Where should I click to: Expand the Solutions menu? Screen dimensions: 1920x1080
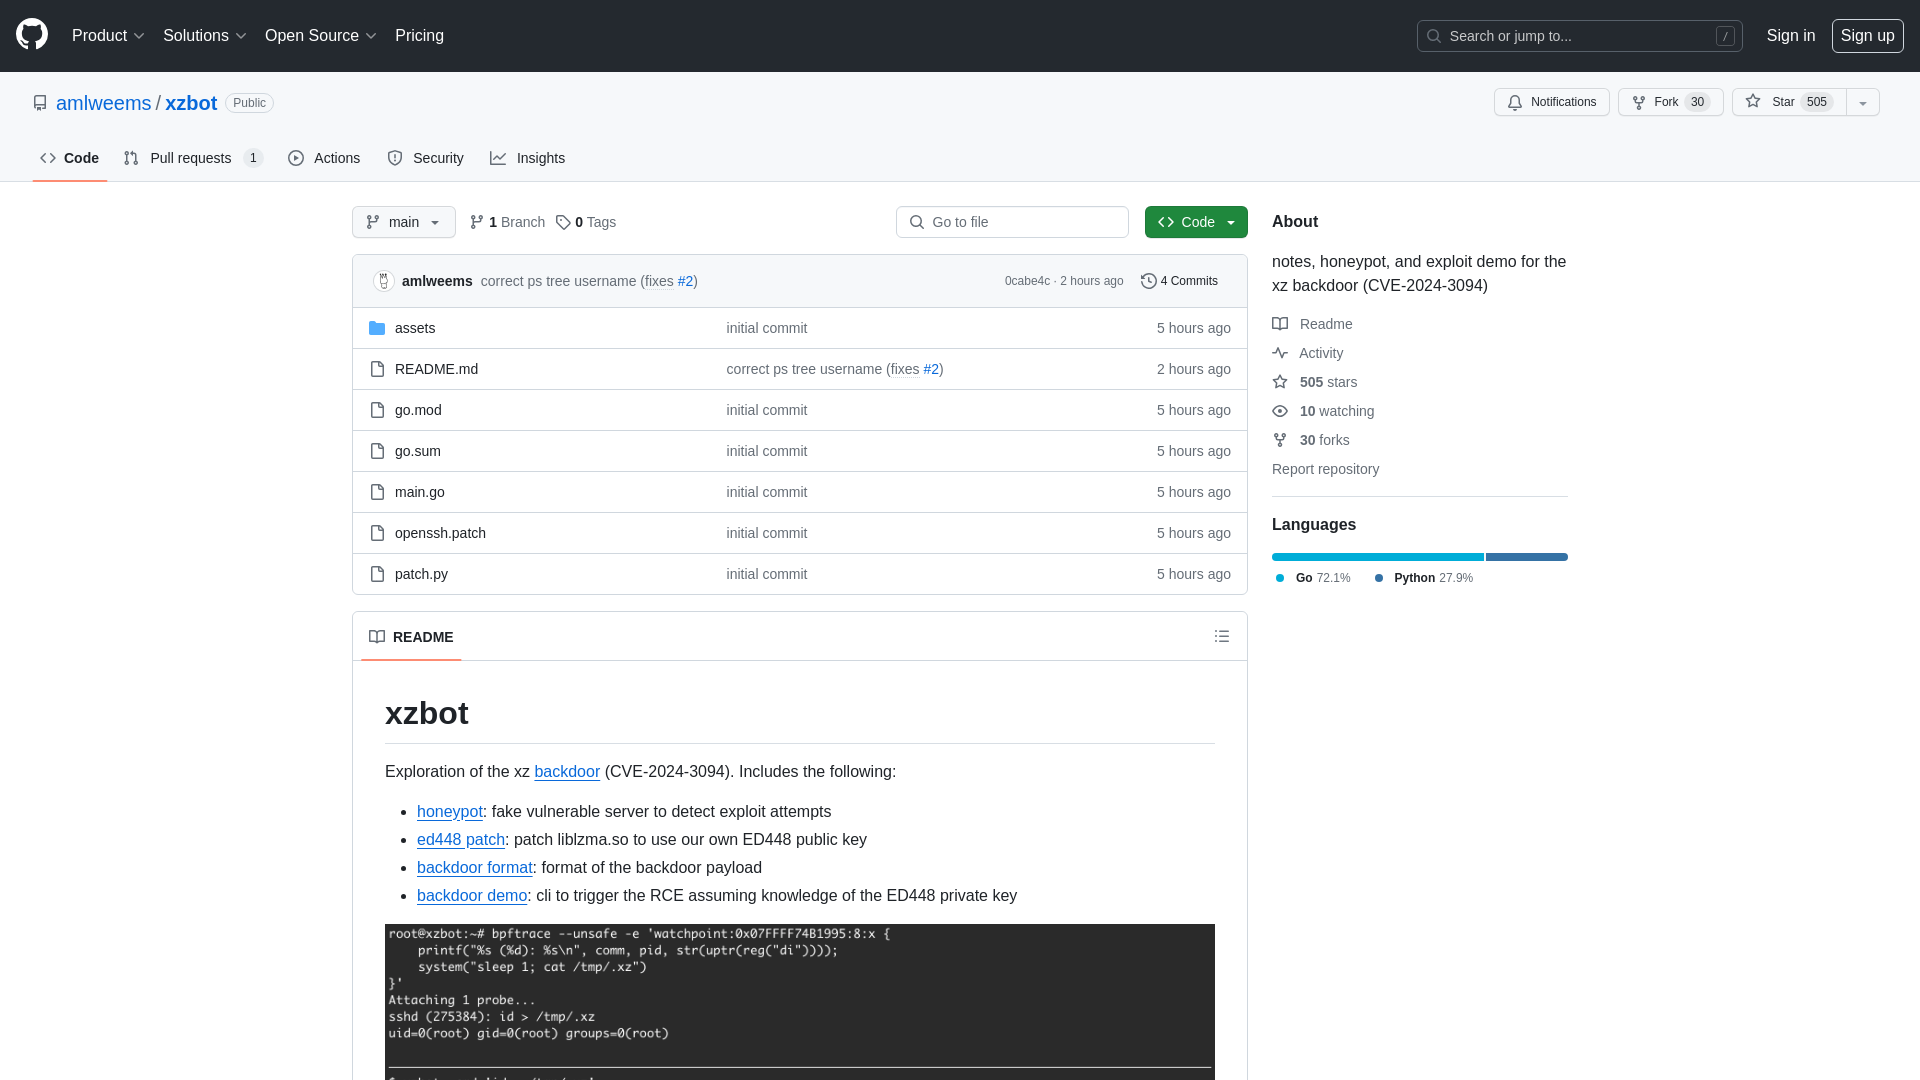[x=204, y=35]
